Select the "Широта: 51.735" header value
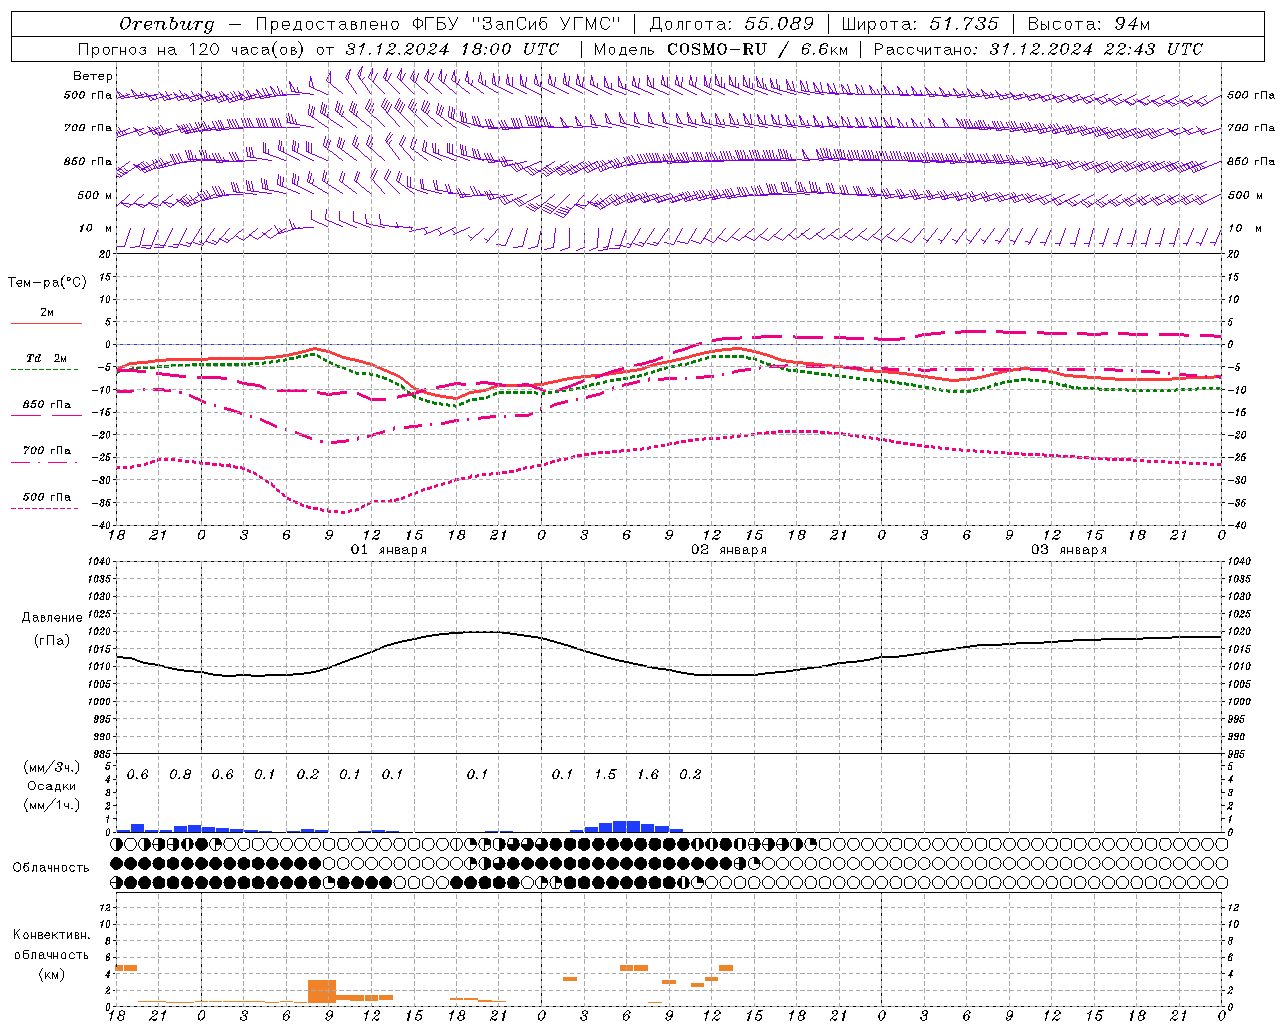The image size is (1280, 1024). (x=920, y=24)
